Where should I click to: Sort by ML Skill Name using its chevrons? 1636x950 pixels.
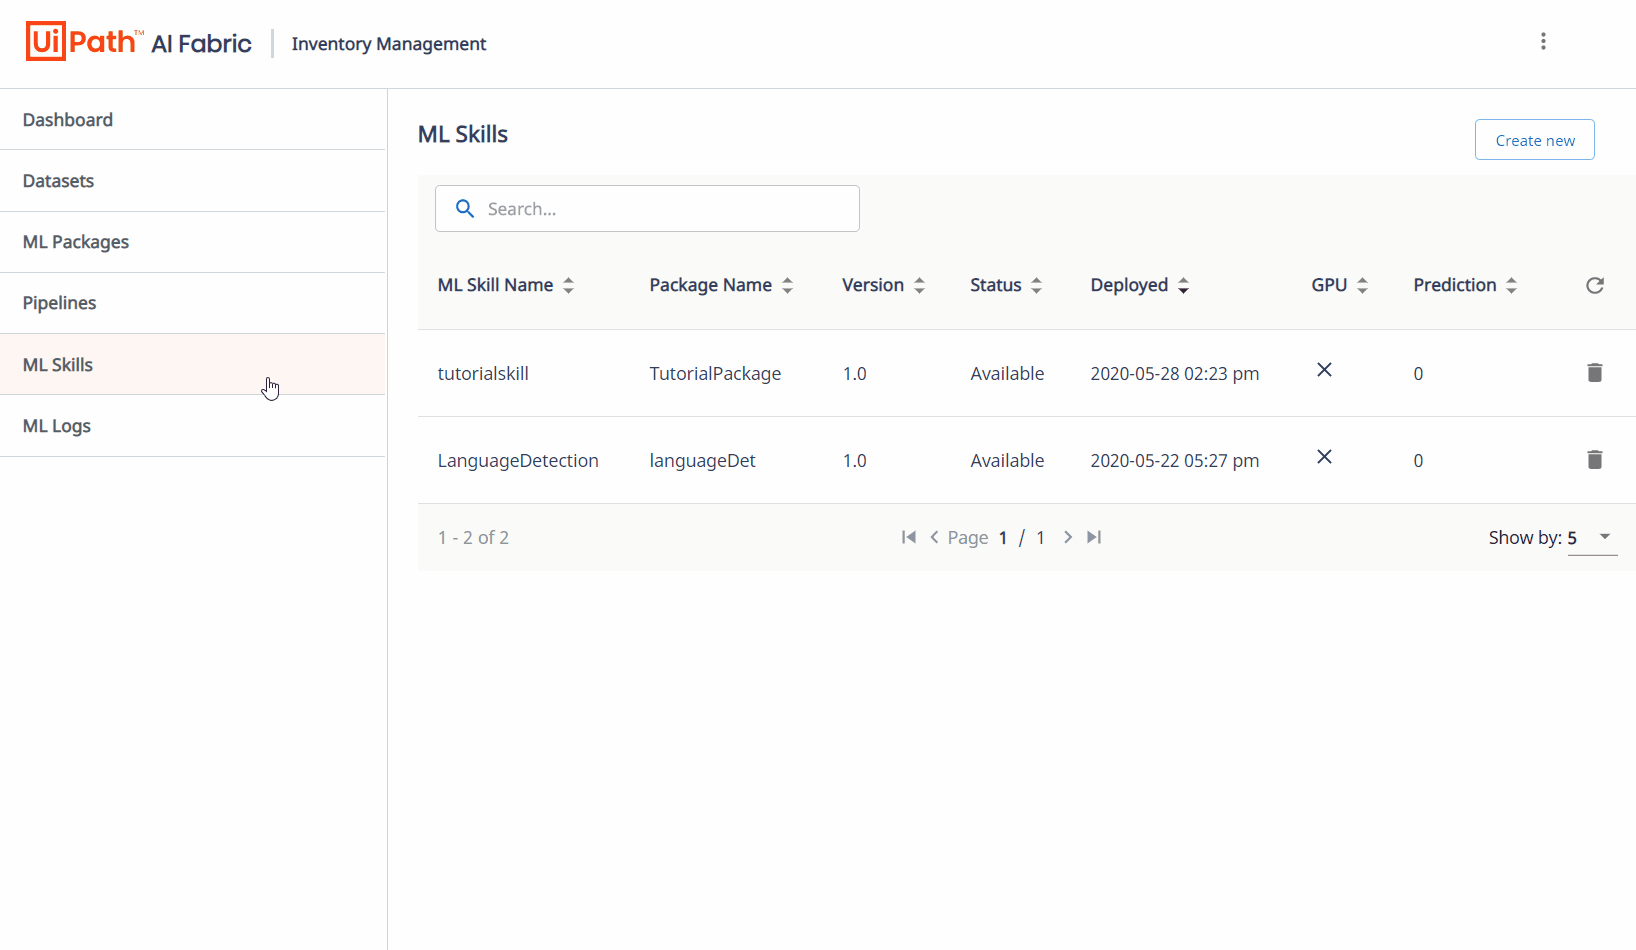point(568,285)
